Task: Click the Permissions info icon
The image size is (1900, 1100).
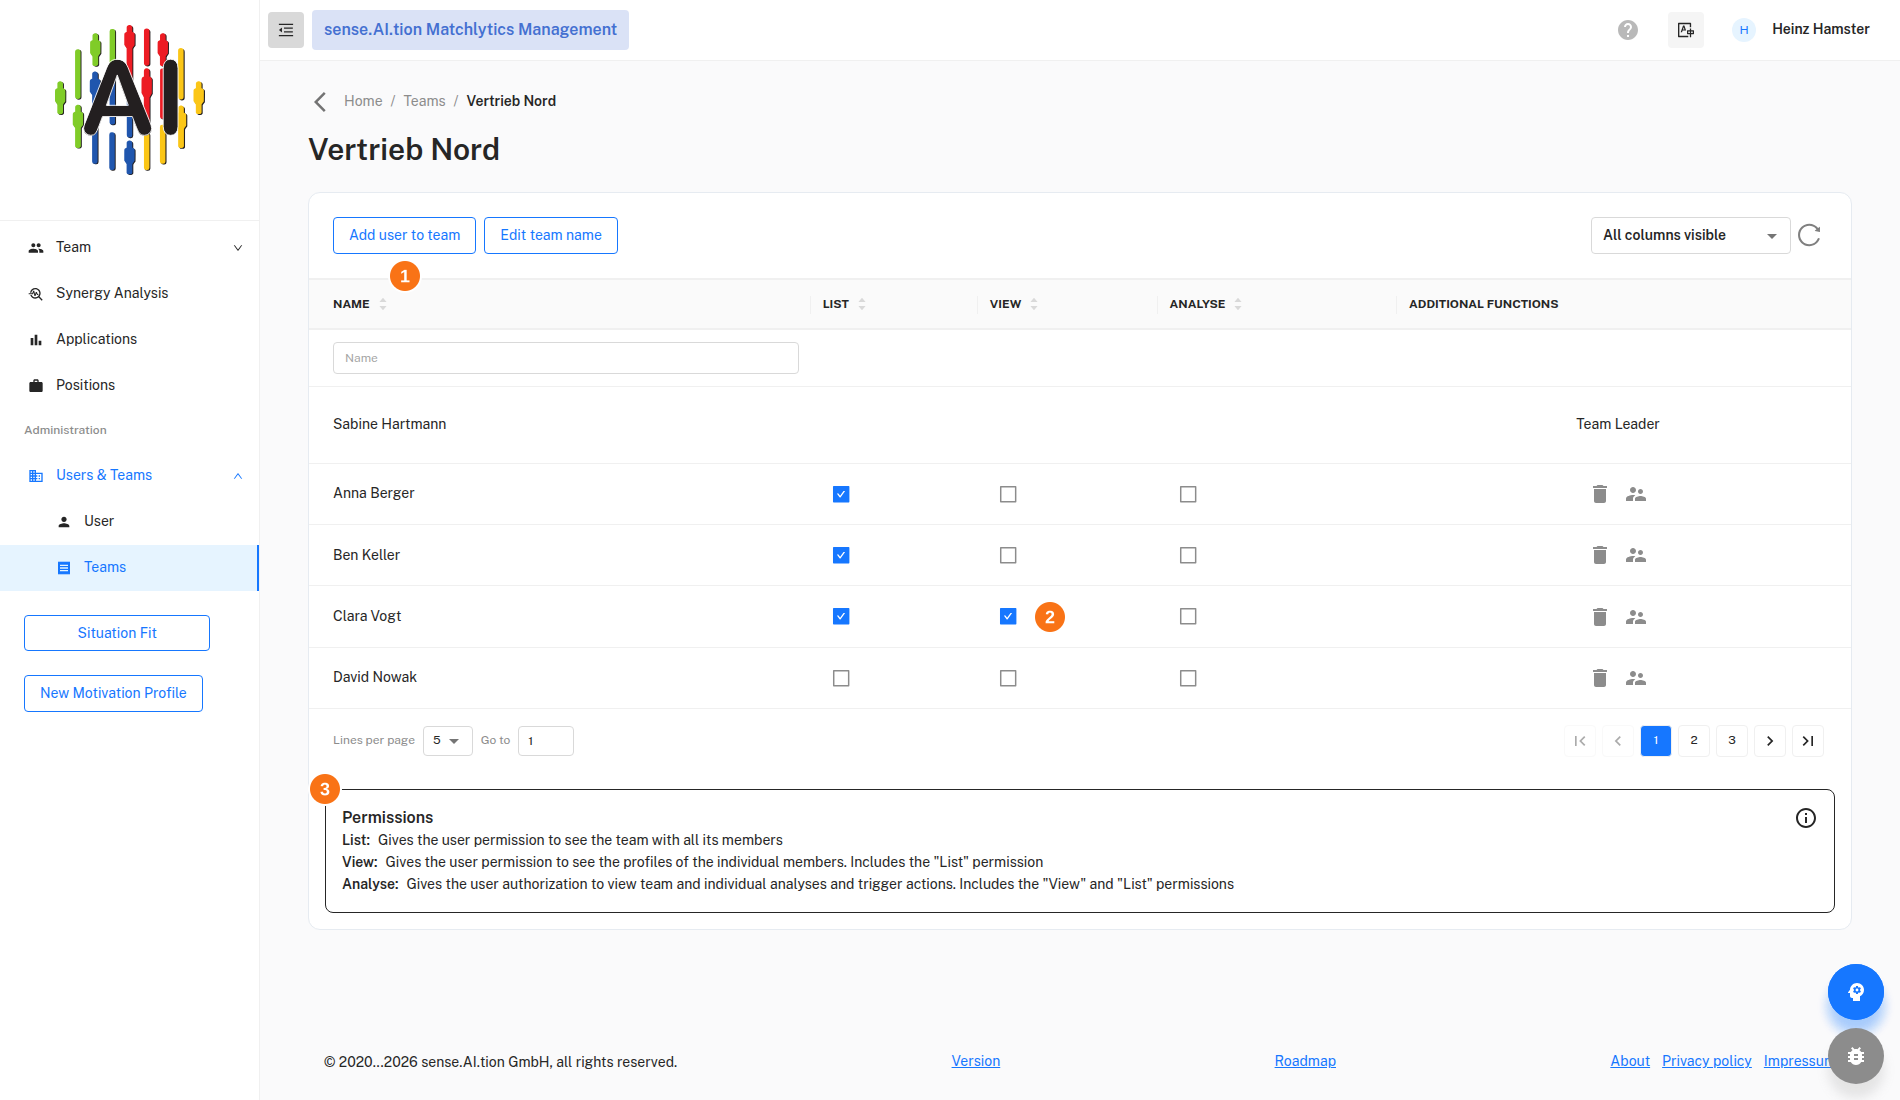Action: tap(1806, 818)
